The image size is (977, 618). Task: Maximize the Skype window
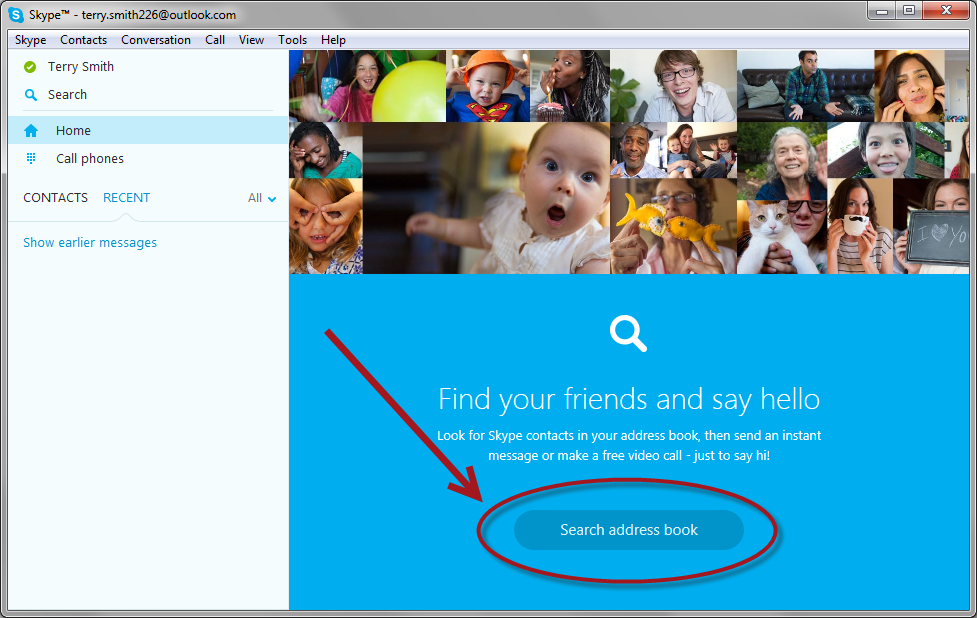click(908, 11)
